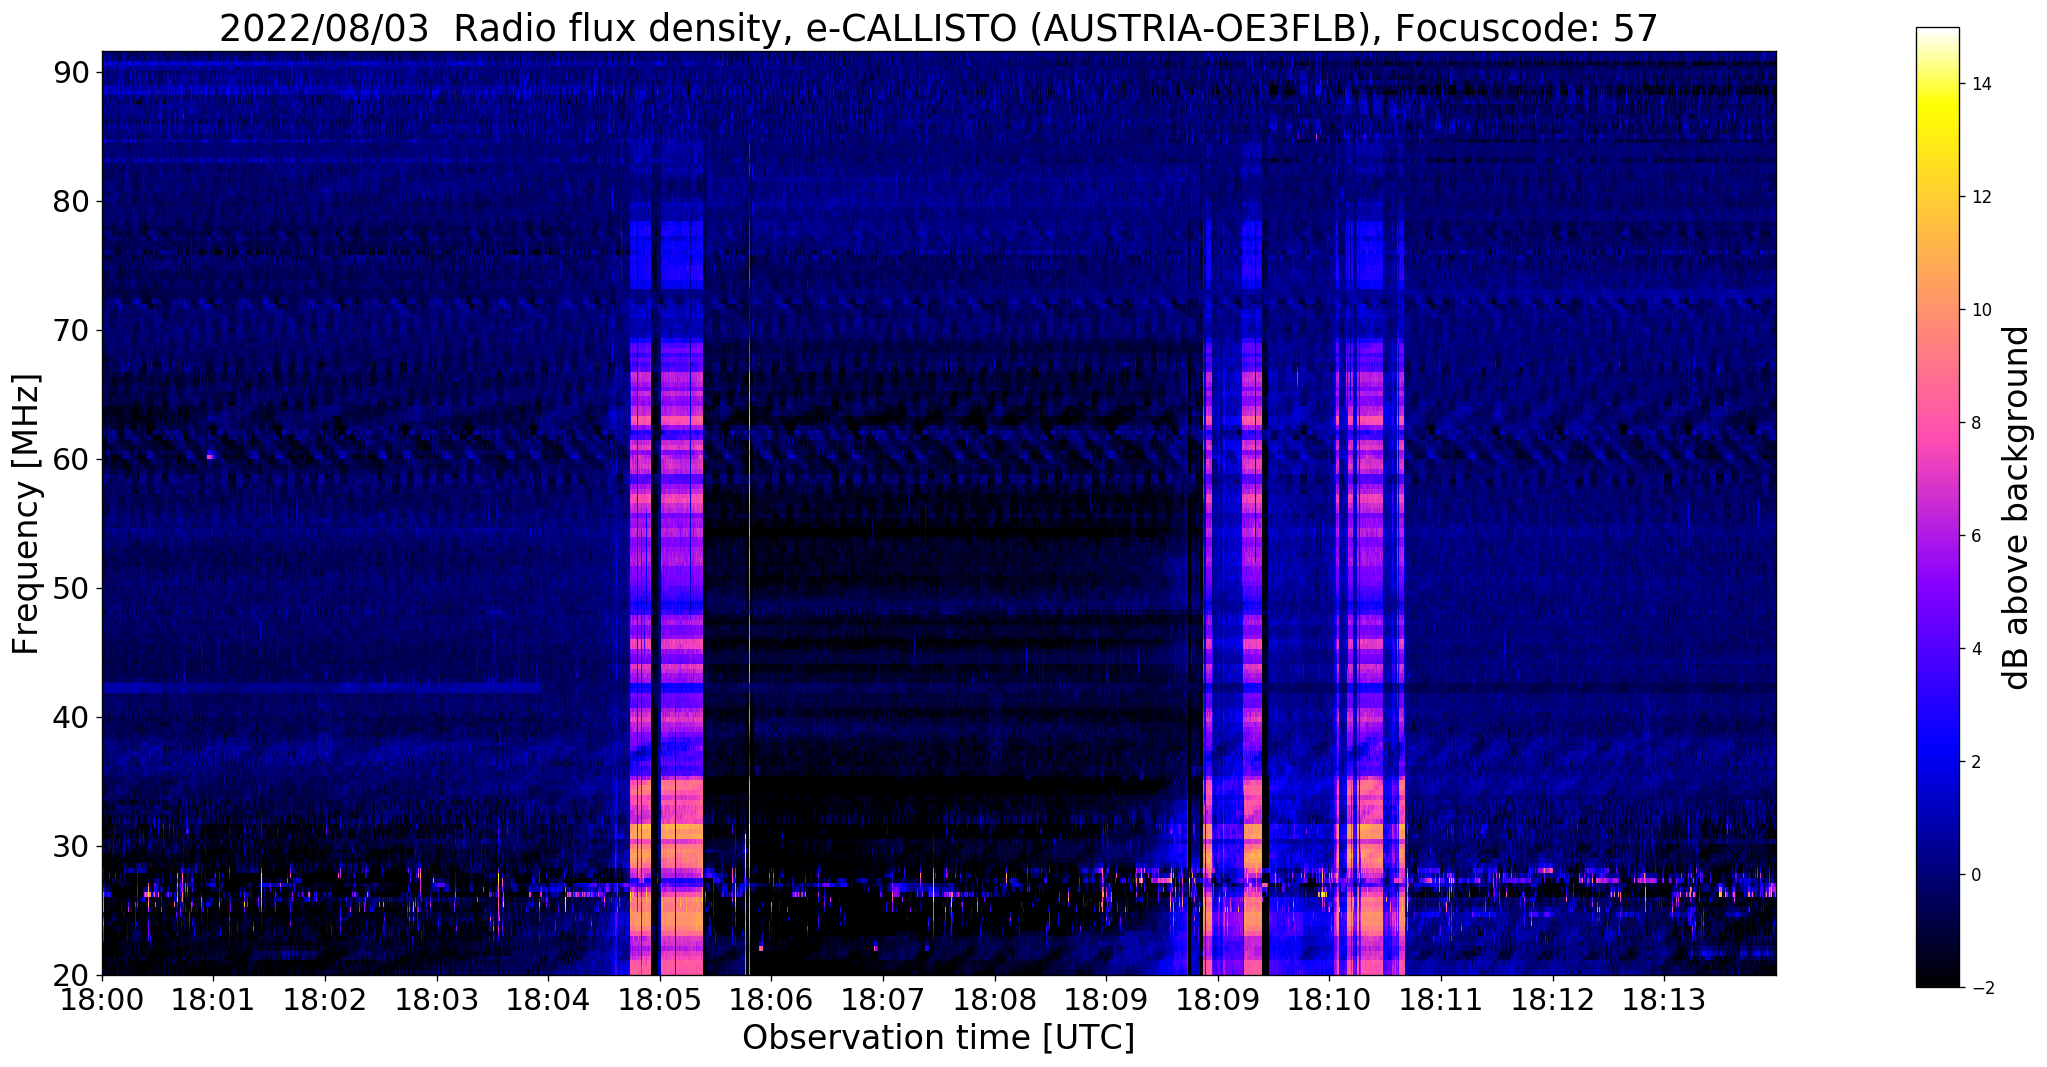
Task: Click the plot title text mentioning e-CALLISTO
Action: pos(939,28)
